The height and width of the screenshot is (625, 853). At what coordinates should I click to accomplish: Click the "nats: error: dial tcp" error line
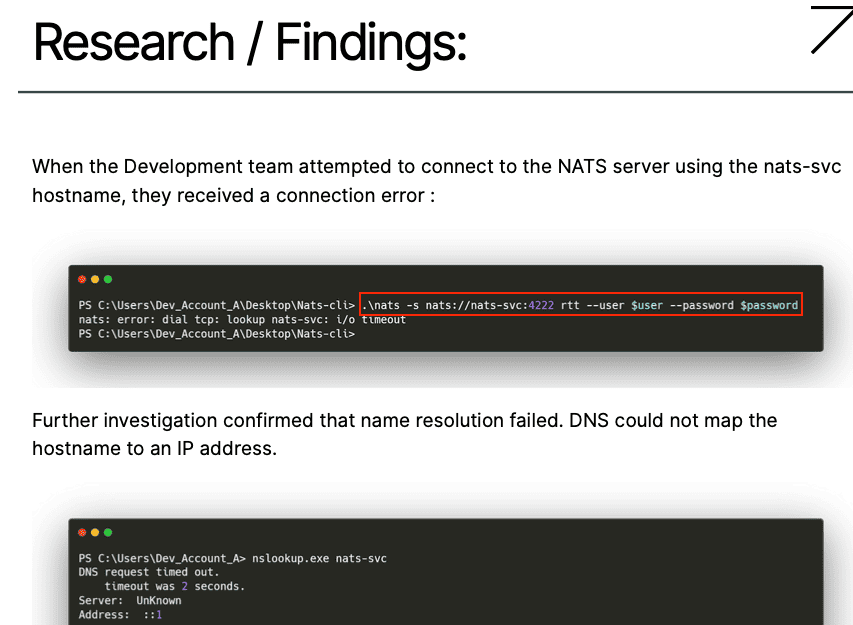tap(242, 320)
